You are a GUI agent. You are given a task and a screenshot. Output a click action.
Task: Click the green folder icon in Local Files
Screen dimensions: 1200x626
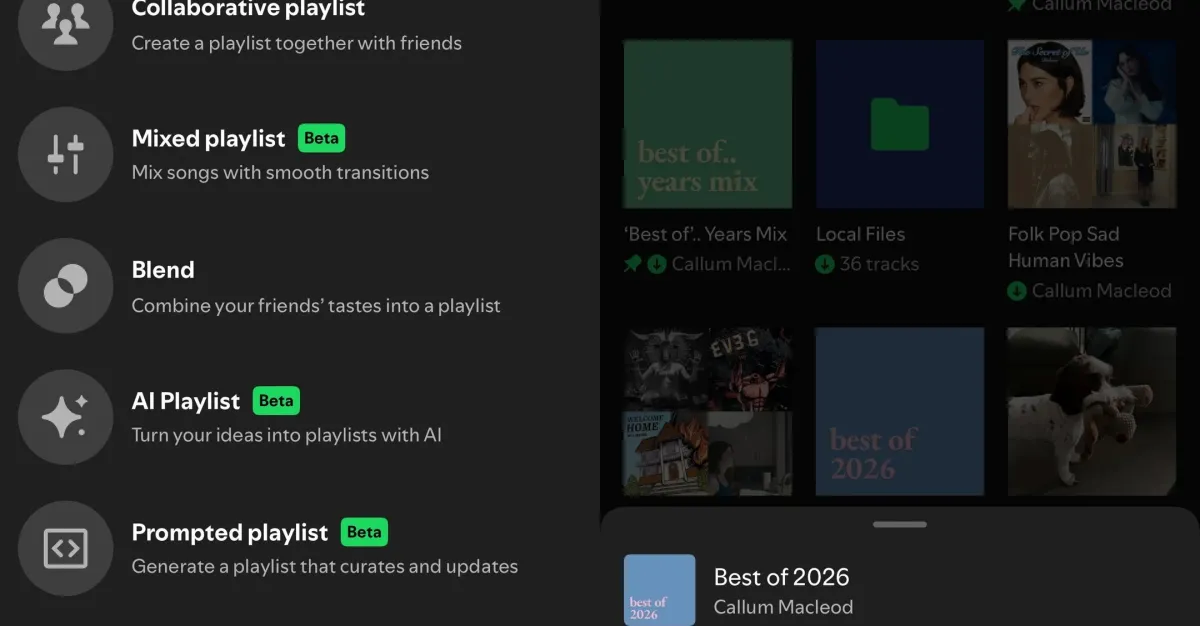click(x=899, y=124)
